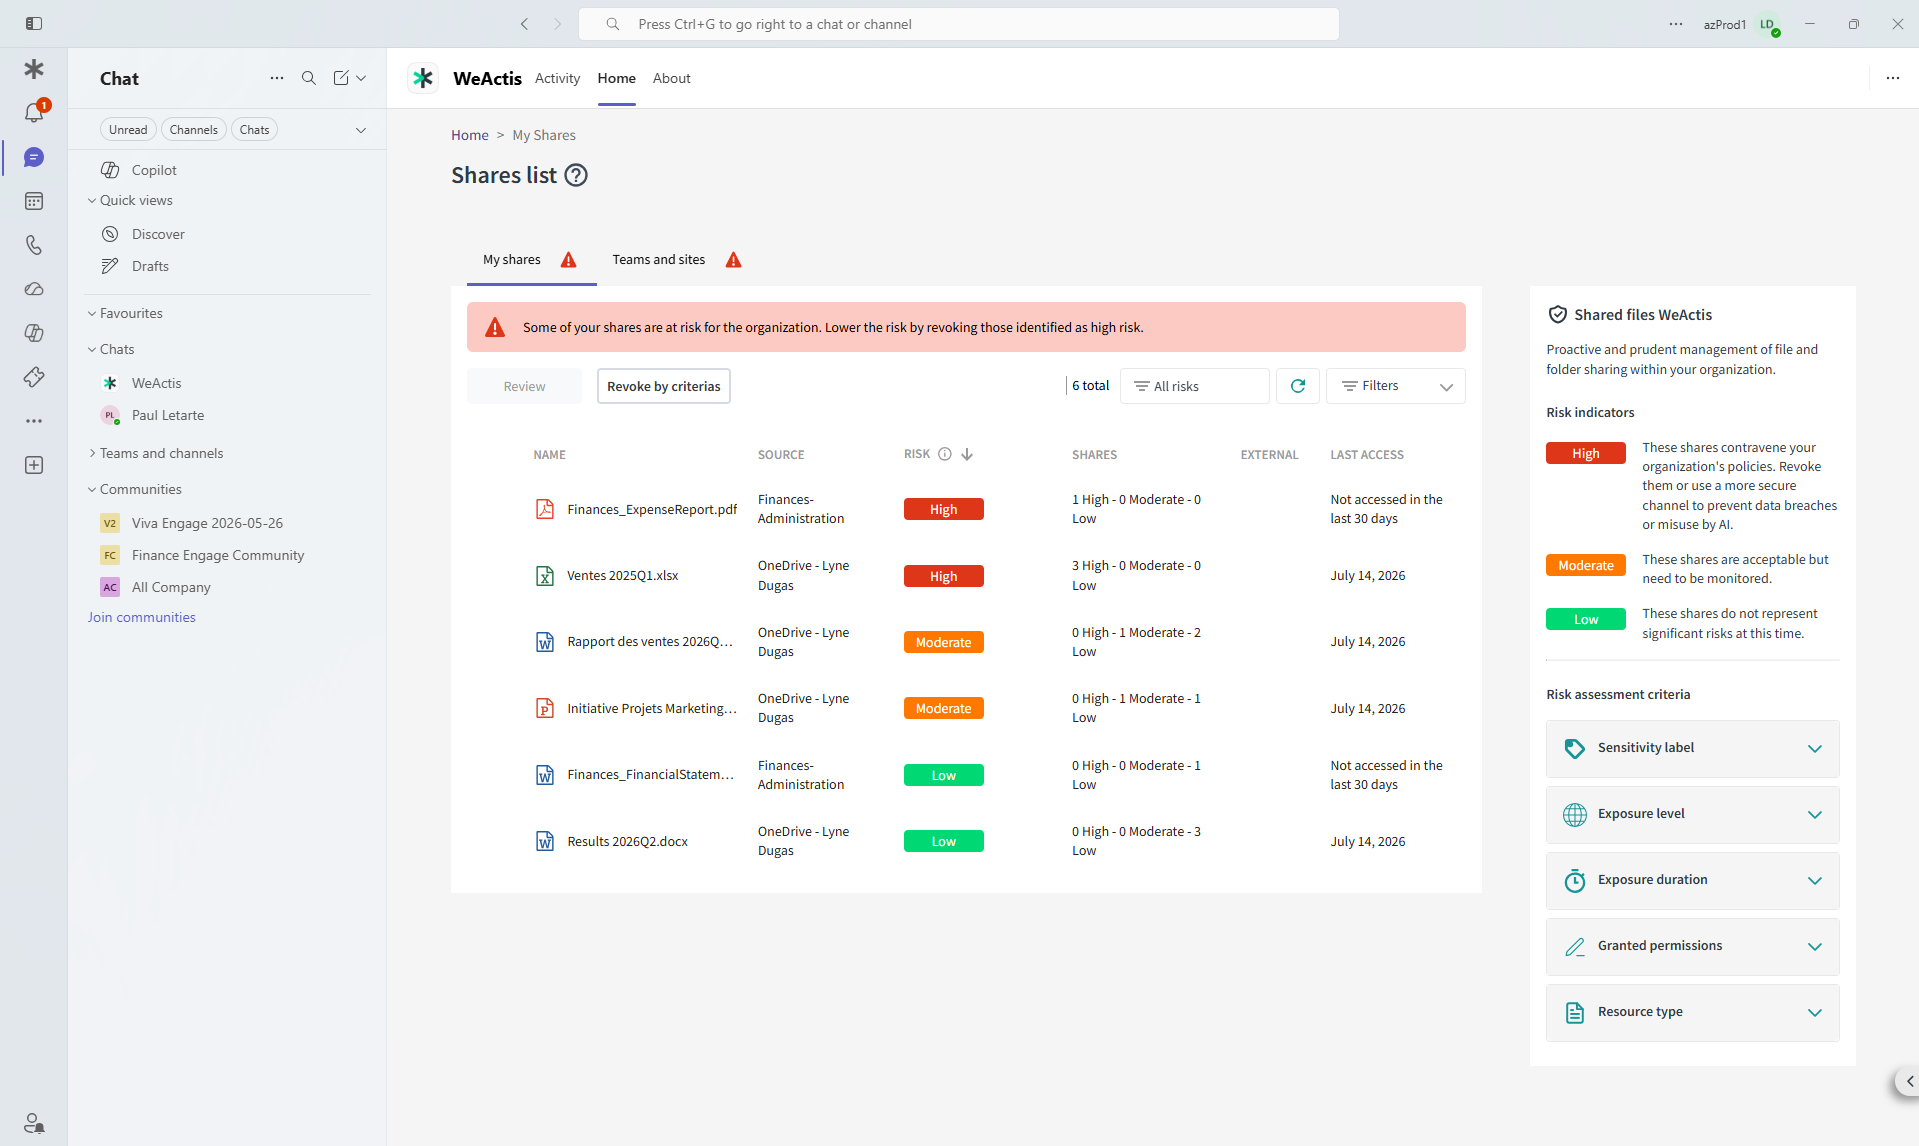Filter chats by Unread

pos(128,130)
